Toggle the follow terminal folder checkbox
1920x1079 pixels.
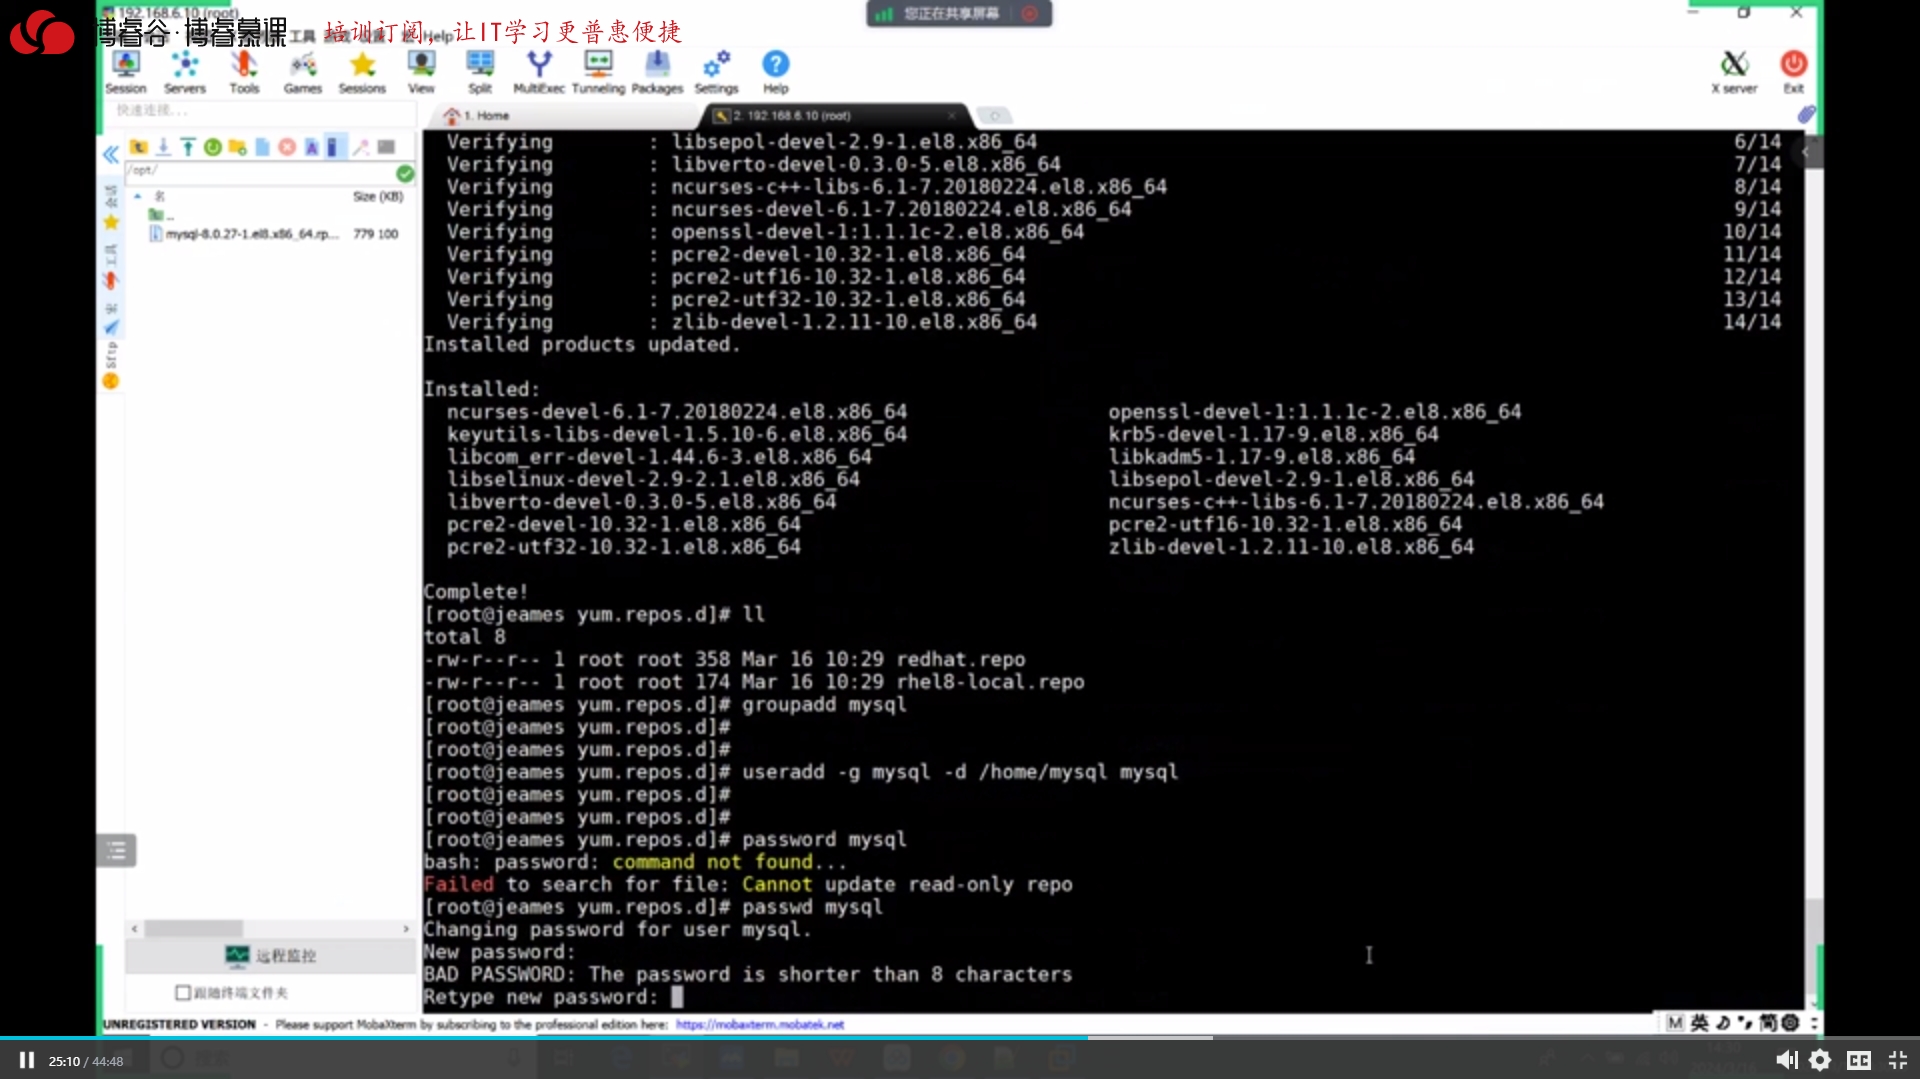(183, 993)
